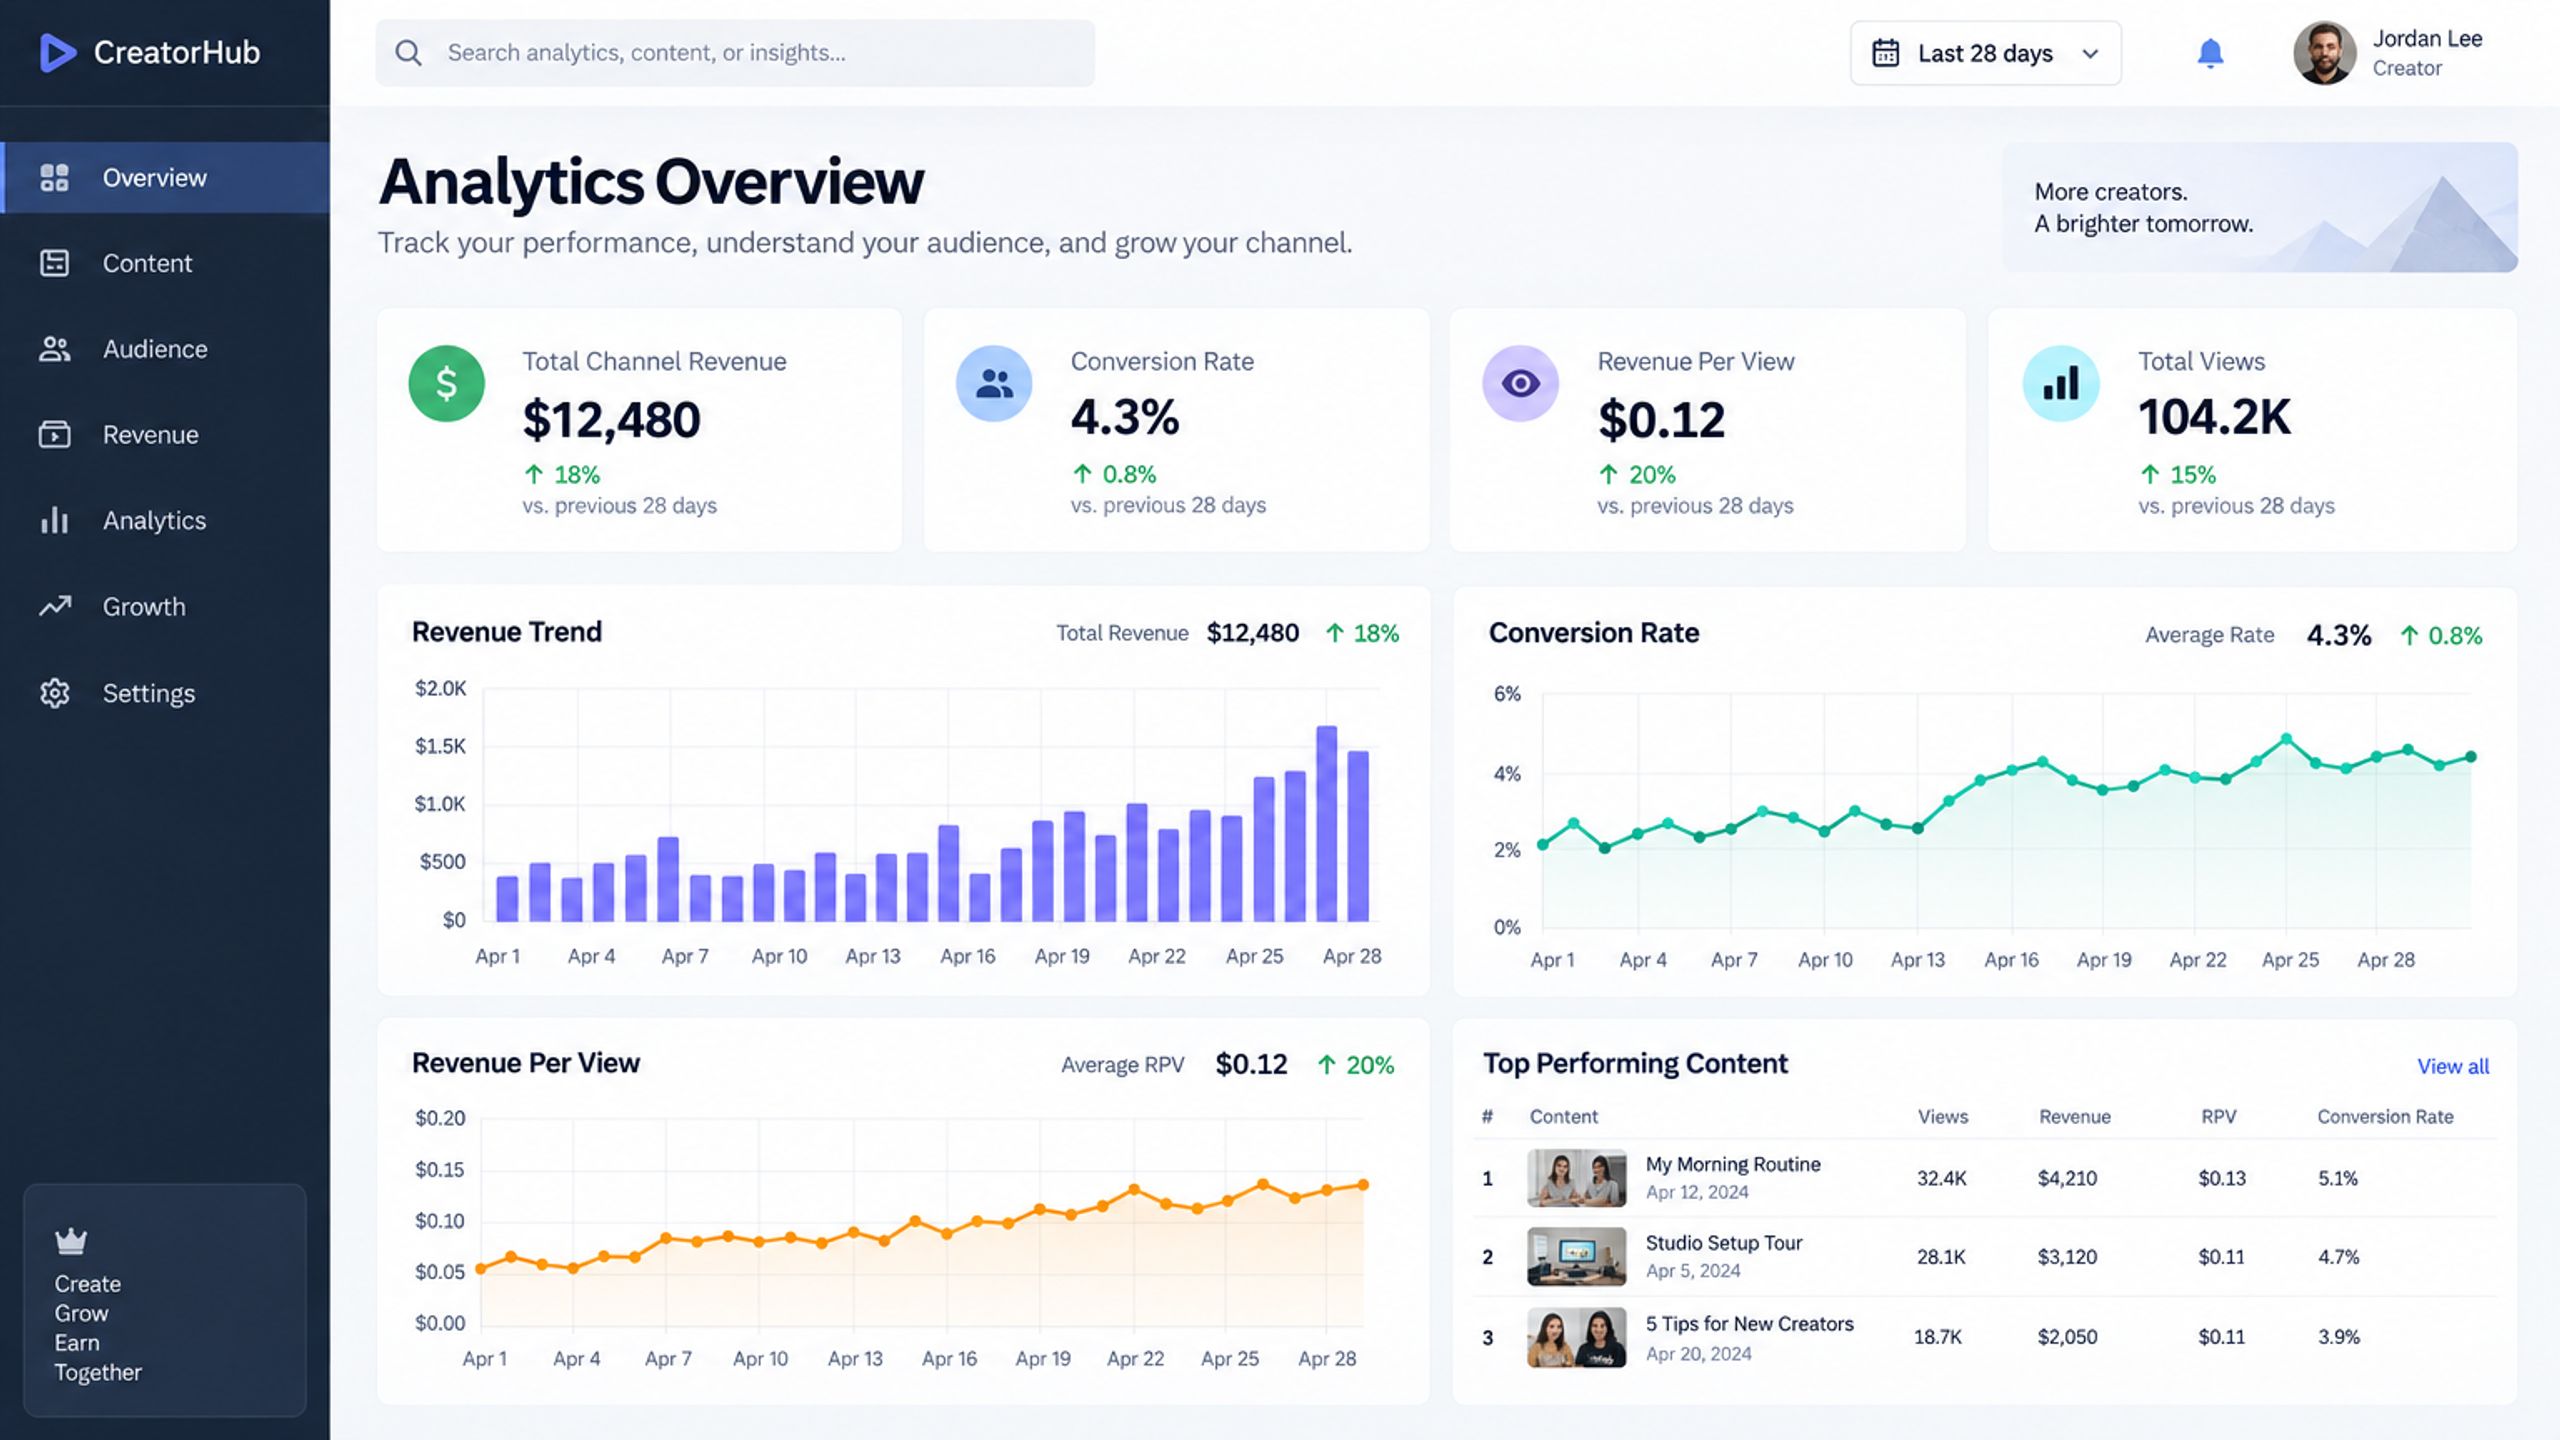Click the RPV column header
The height and width of the screenshot is (1440, 2560).
2218,1117
